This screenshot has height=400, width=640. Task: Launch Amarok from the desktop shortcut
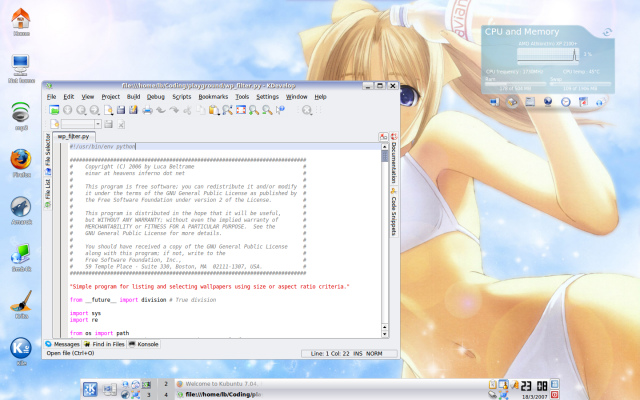tap(17, 208)
